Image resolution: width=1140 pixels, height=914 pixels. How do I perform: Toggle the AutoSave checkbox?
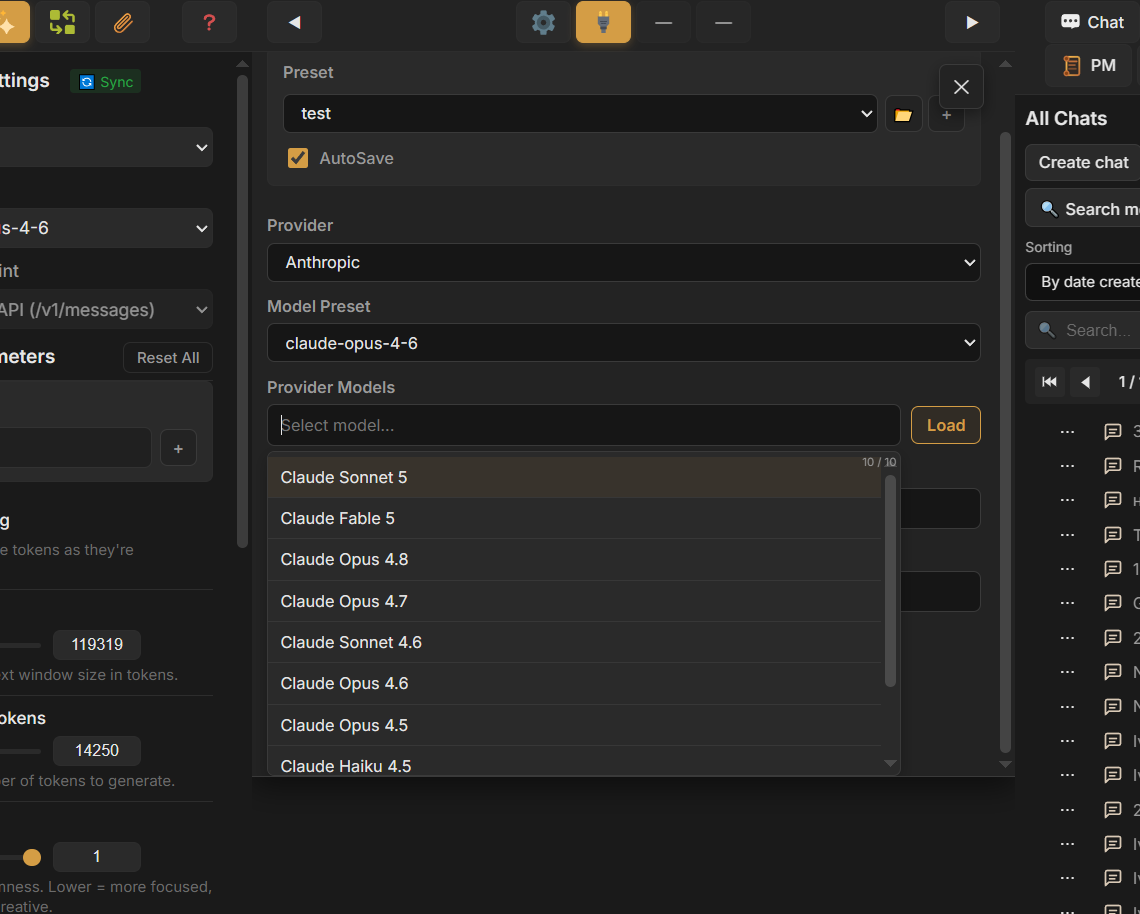[x=298, y=158]
